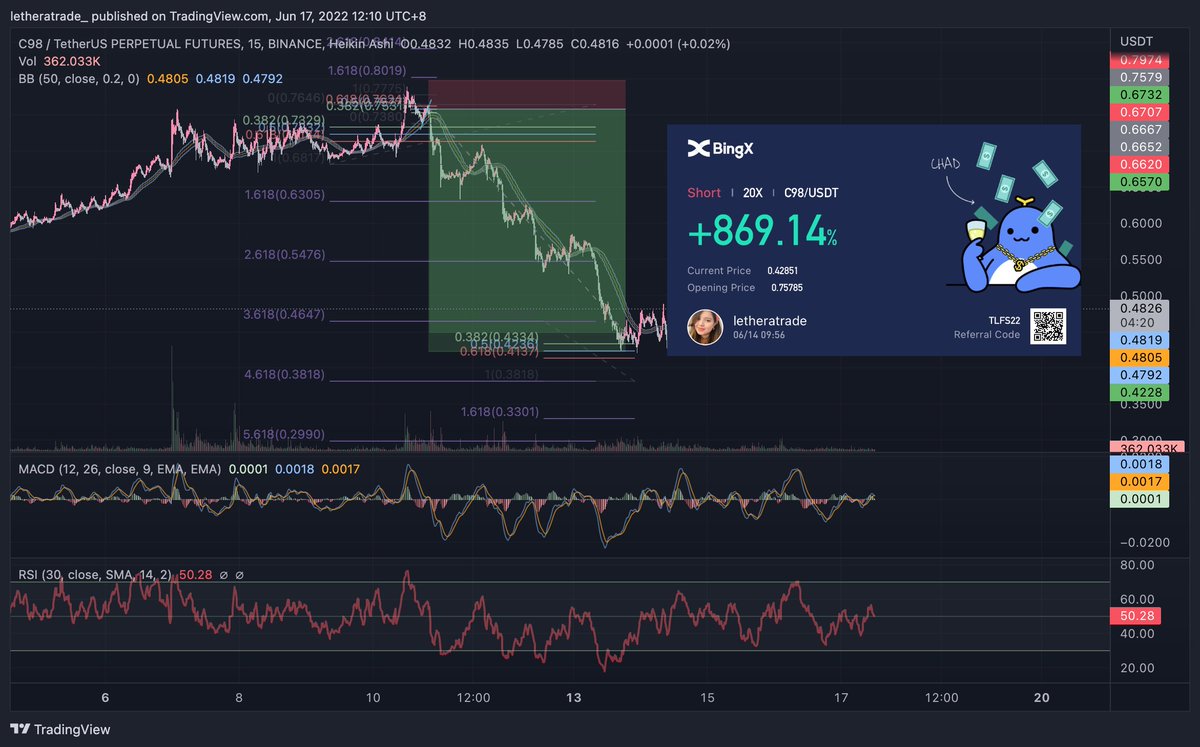
Task: Click the TradingView logo in footer
Action: pos(60,729)
